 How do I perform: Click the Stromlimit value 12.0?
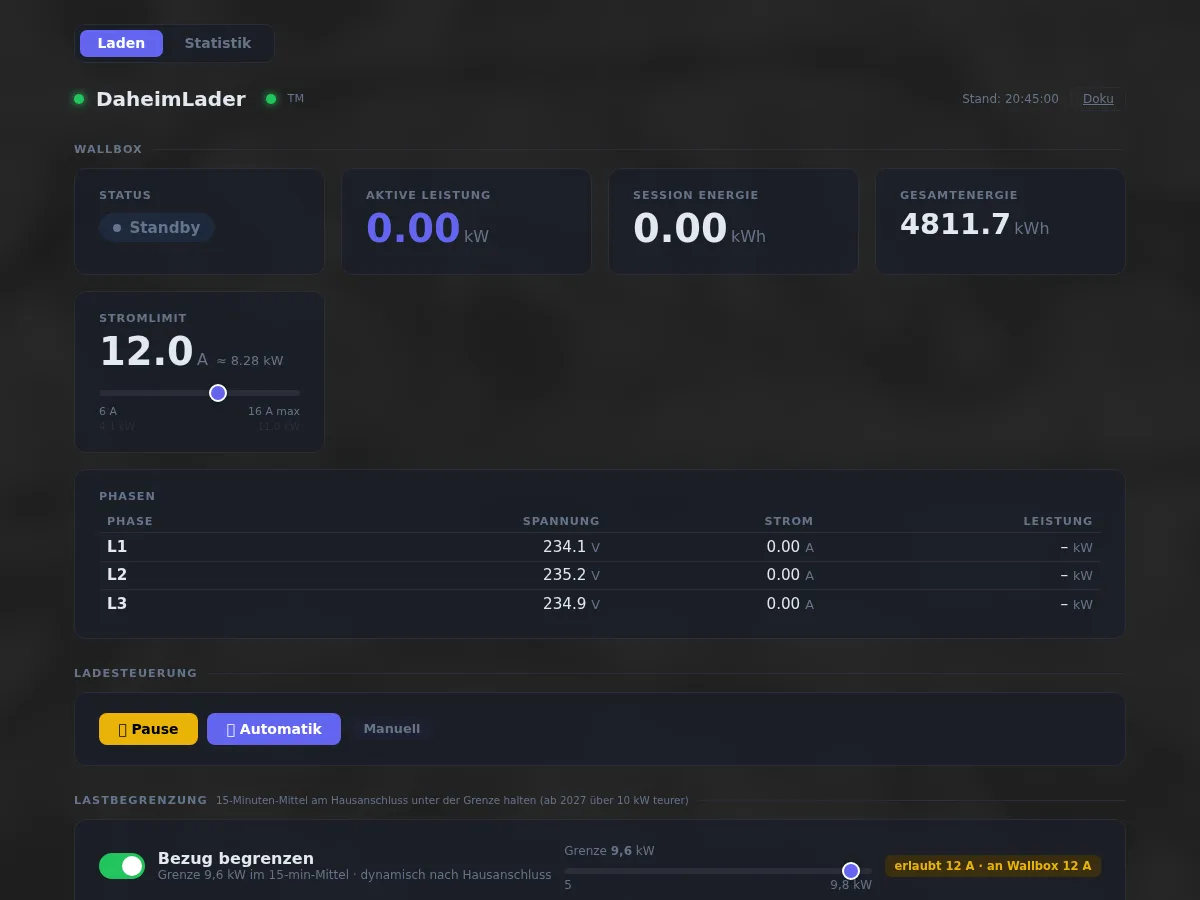pos(146,352)
